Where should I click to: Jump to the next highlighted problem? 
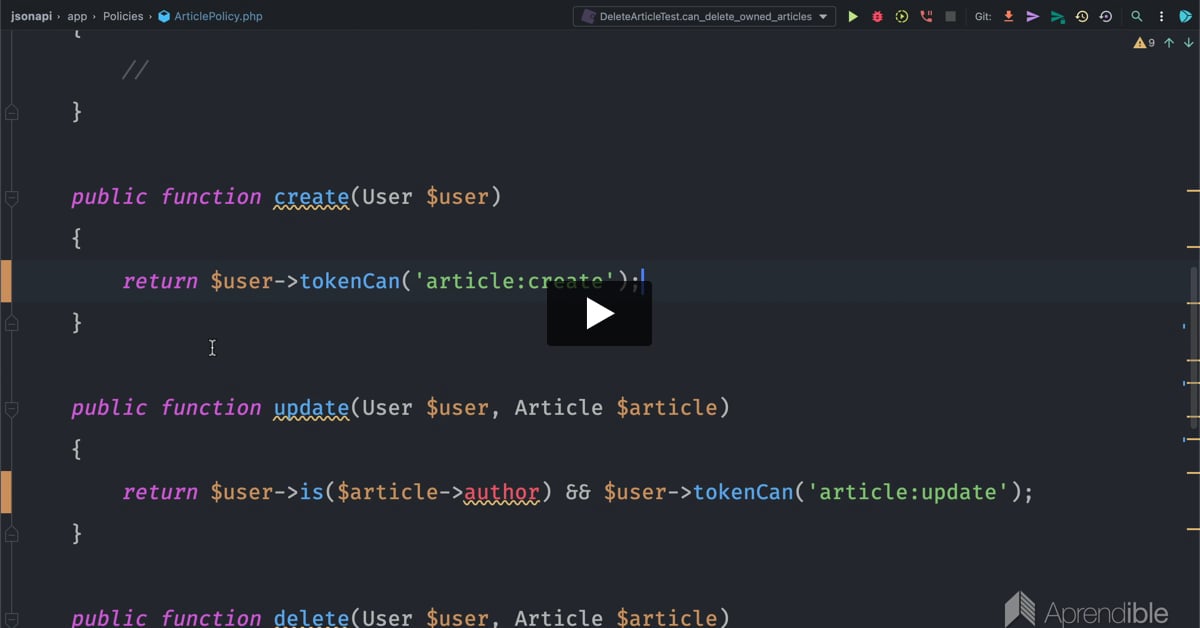point(1188,43)
